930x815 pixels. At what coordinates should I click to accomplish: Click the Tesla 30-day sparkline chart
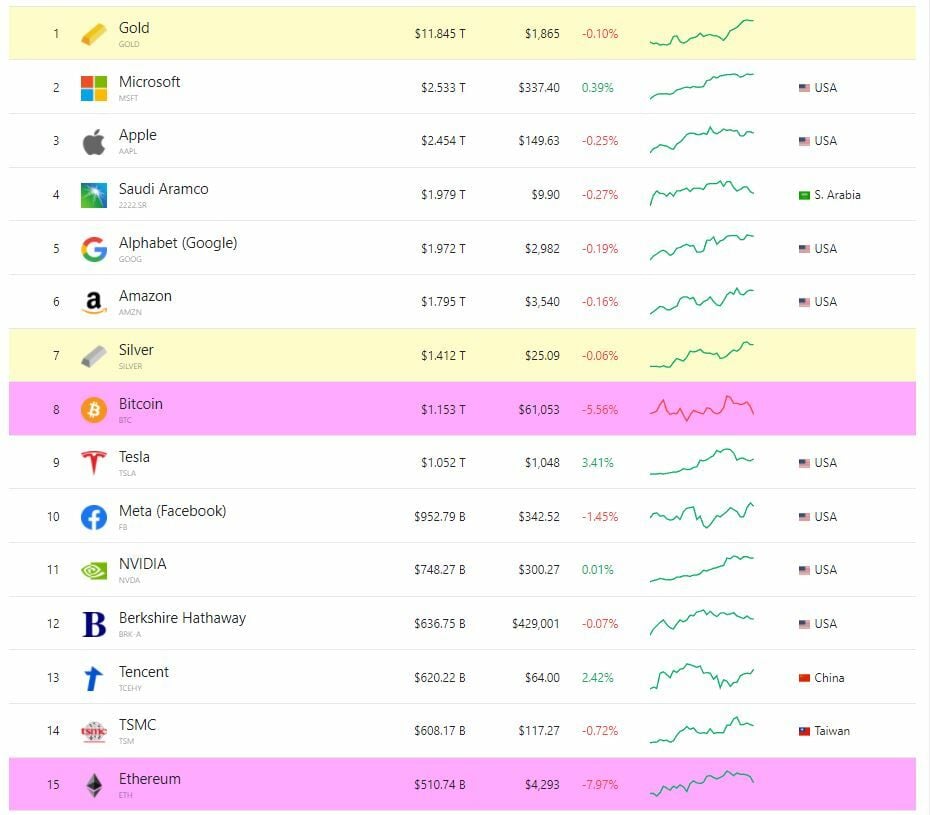click(x=702, y=462)
